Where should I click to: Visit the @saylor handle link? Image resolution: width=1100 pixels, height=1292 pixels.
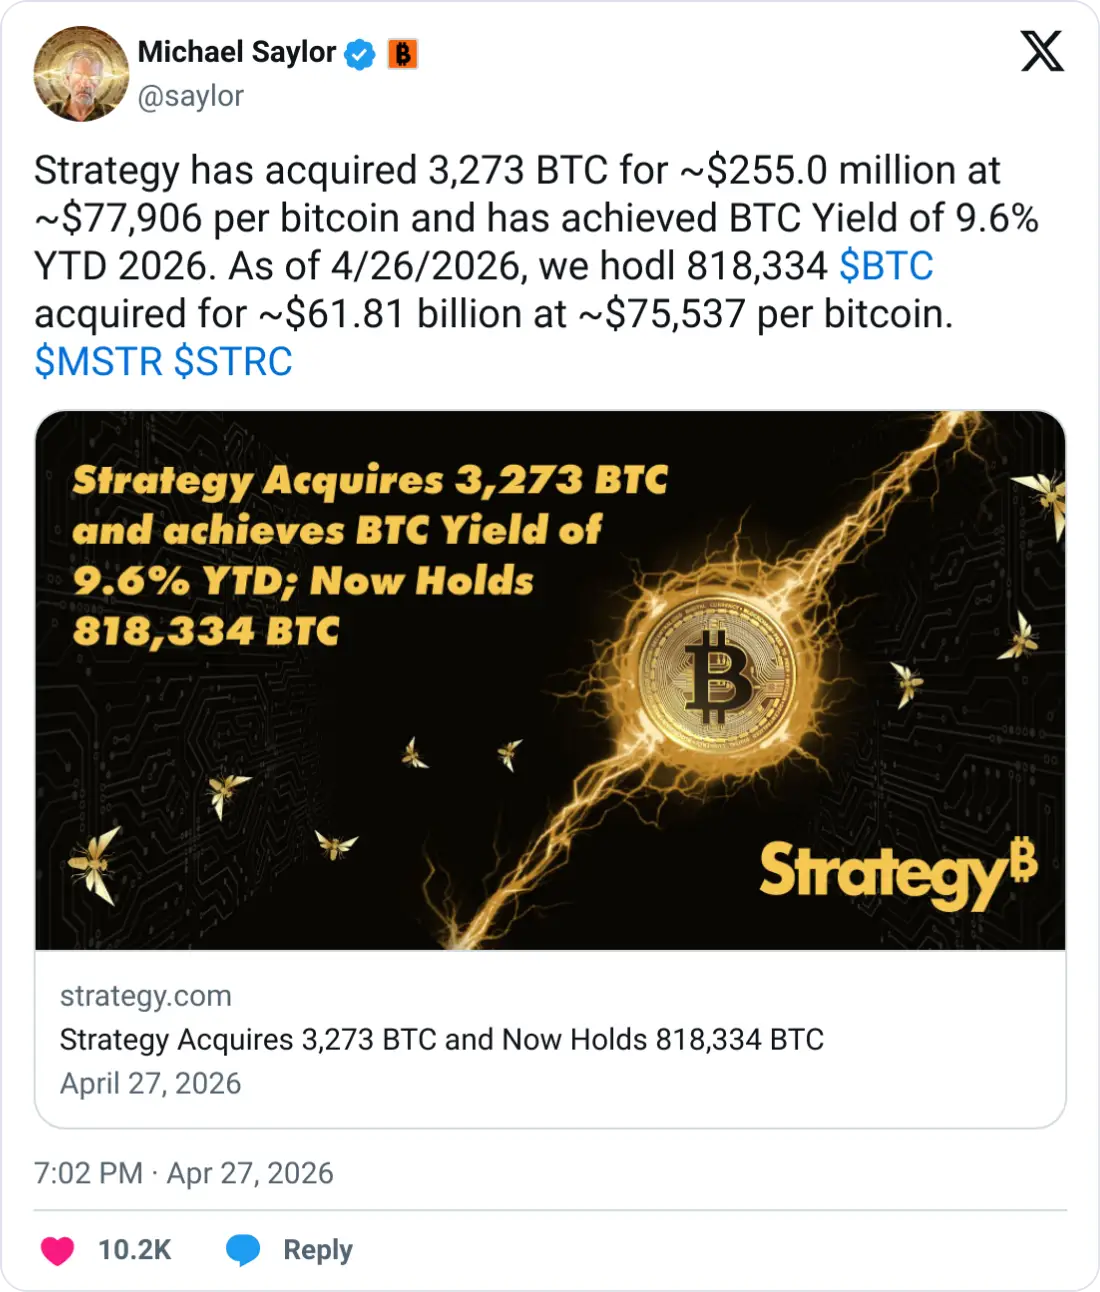[191, 96]
